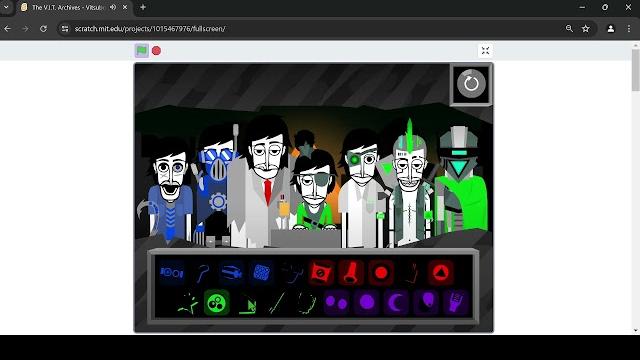
Task: Click the green mohawk character
Action: click(410, 184)
